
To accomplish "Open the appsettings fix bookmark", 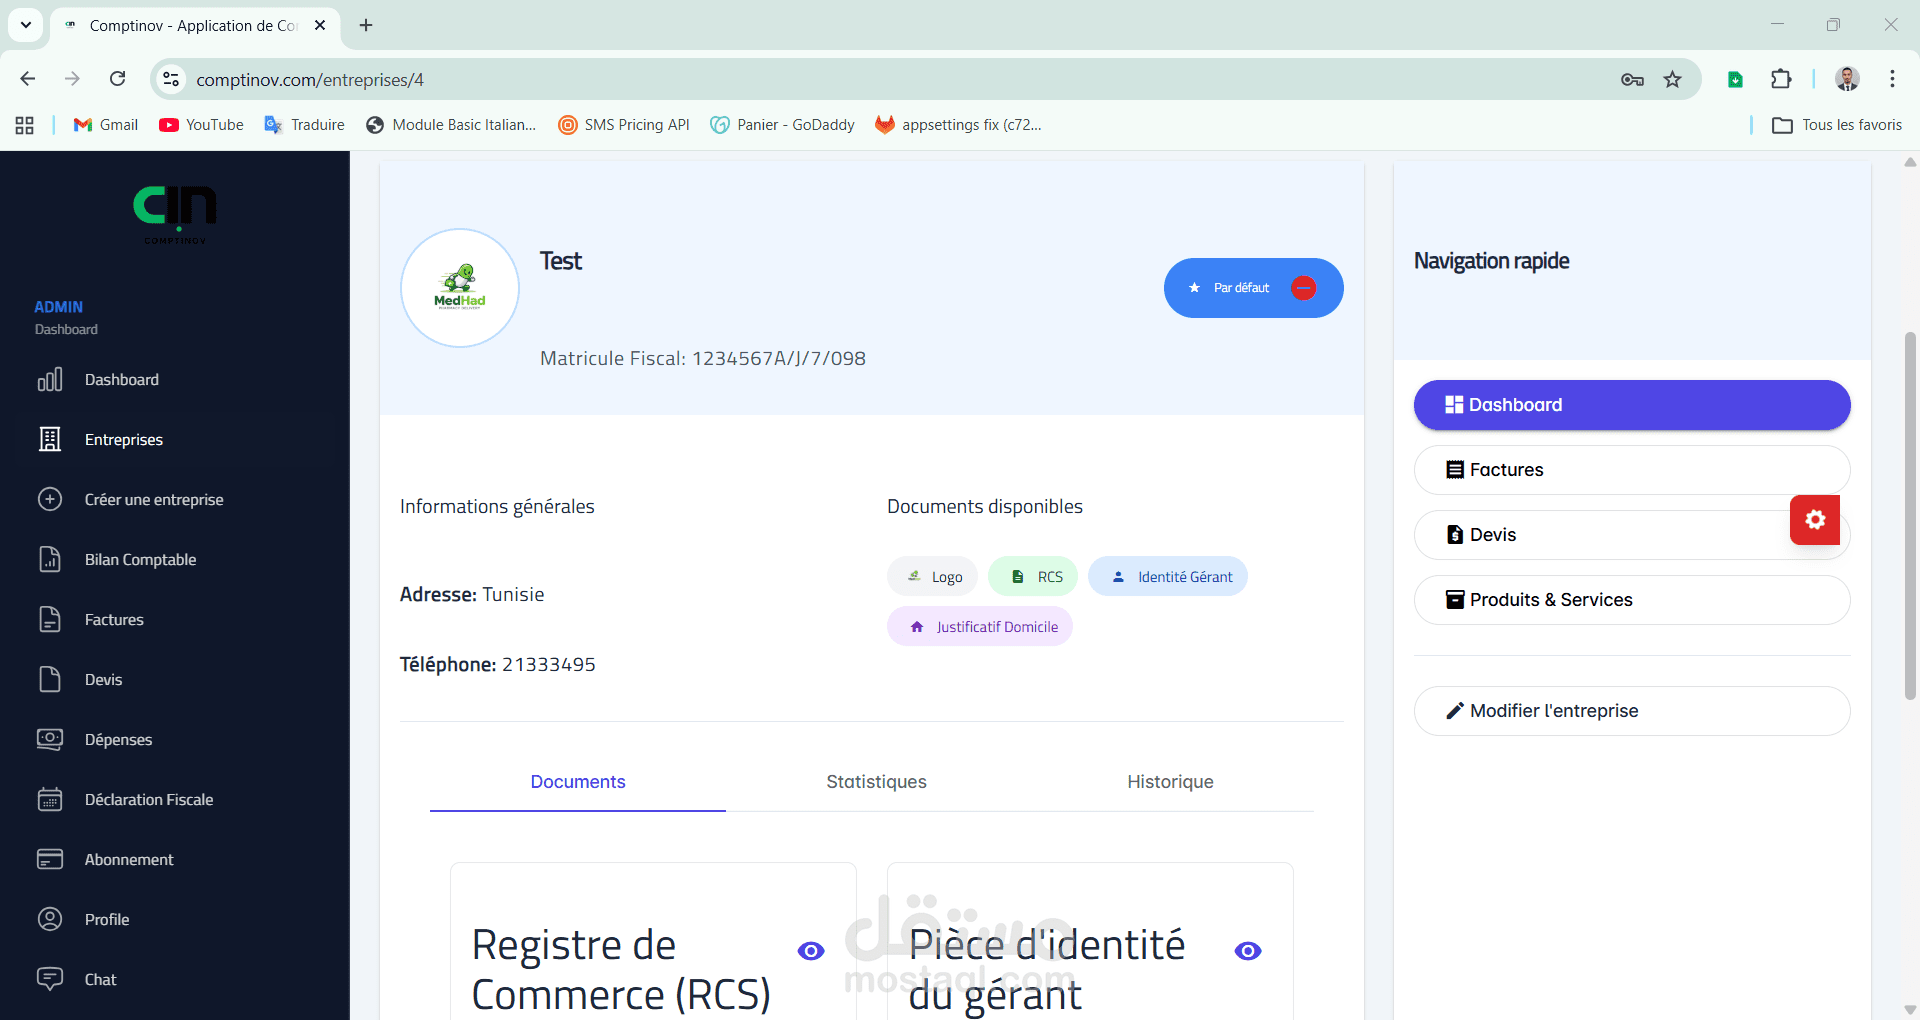I will tap(958, 125).
